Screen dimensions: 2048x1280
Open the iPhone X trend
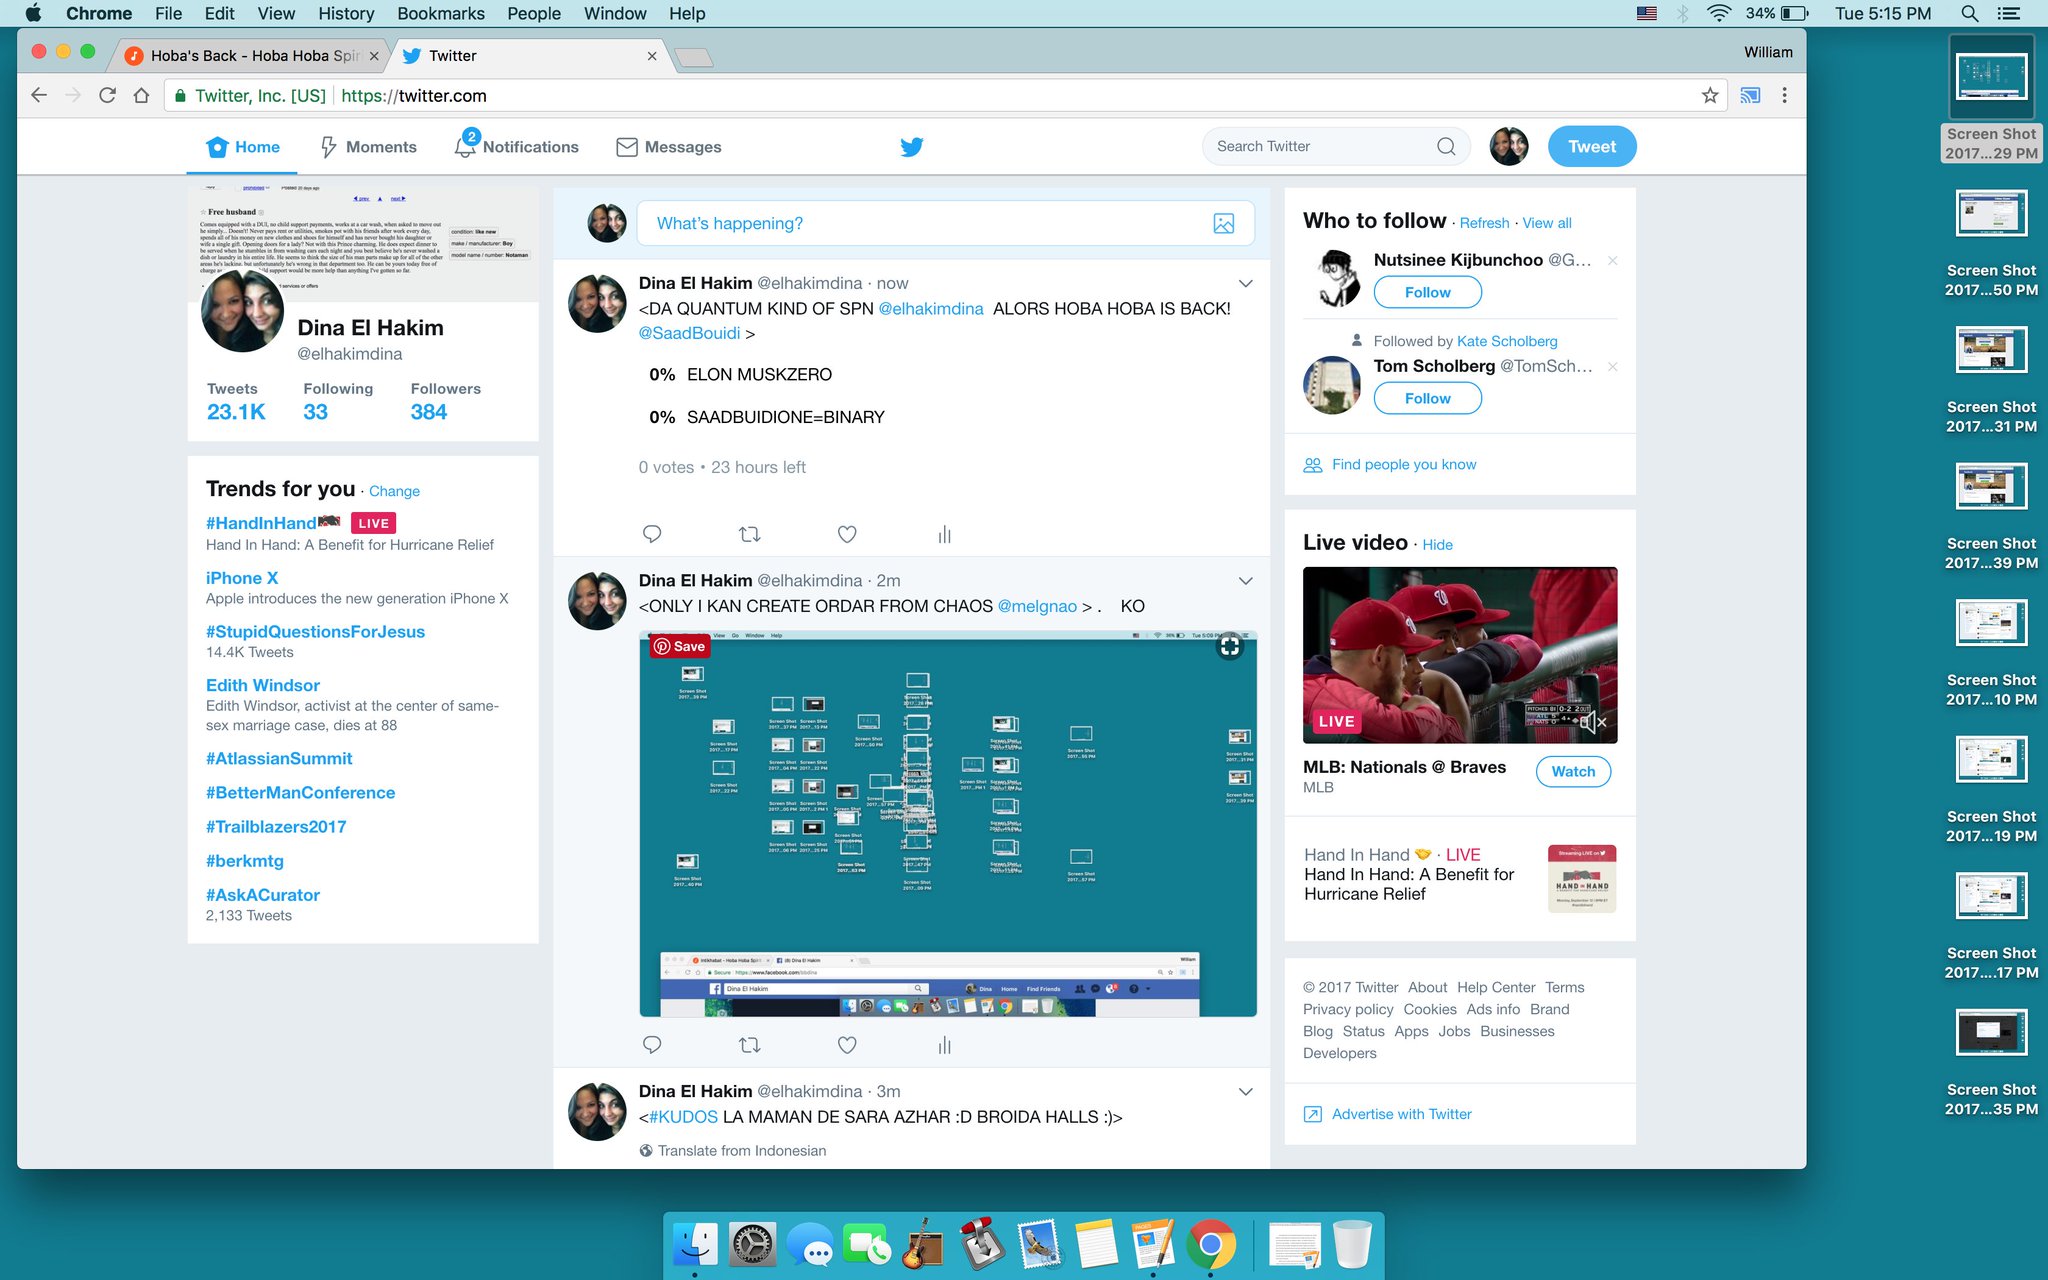point(242,578)
